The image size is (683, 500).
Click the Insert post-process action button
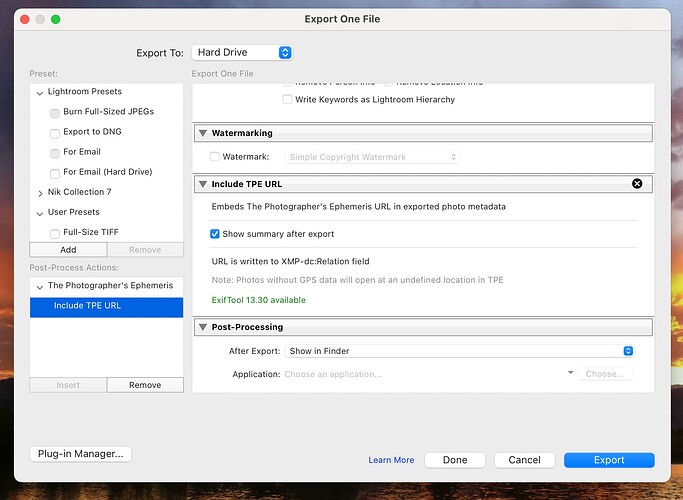[68, 385]
